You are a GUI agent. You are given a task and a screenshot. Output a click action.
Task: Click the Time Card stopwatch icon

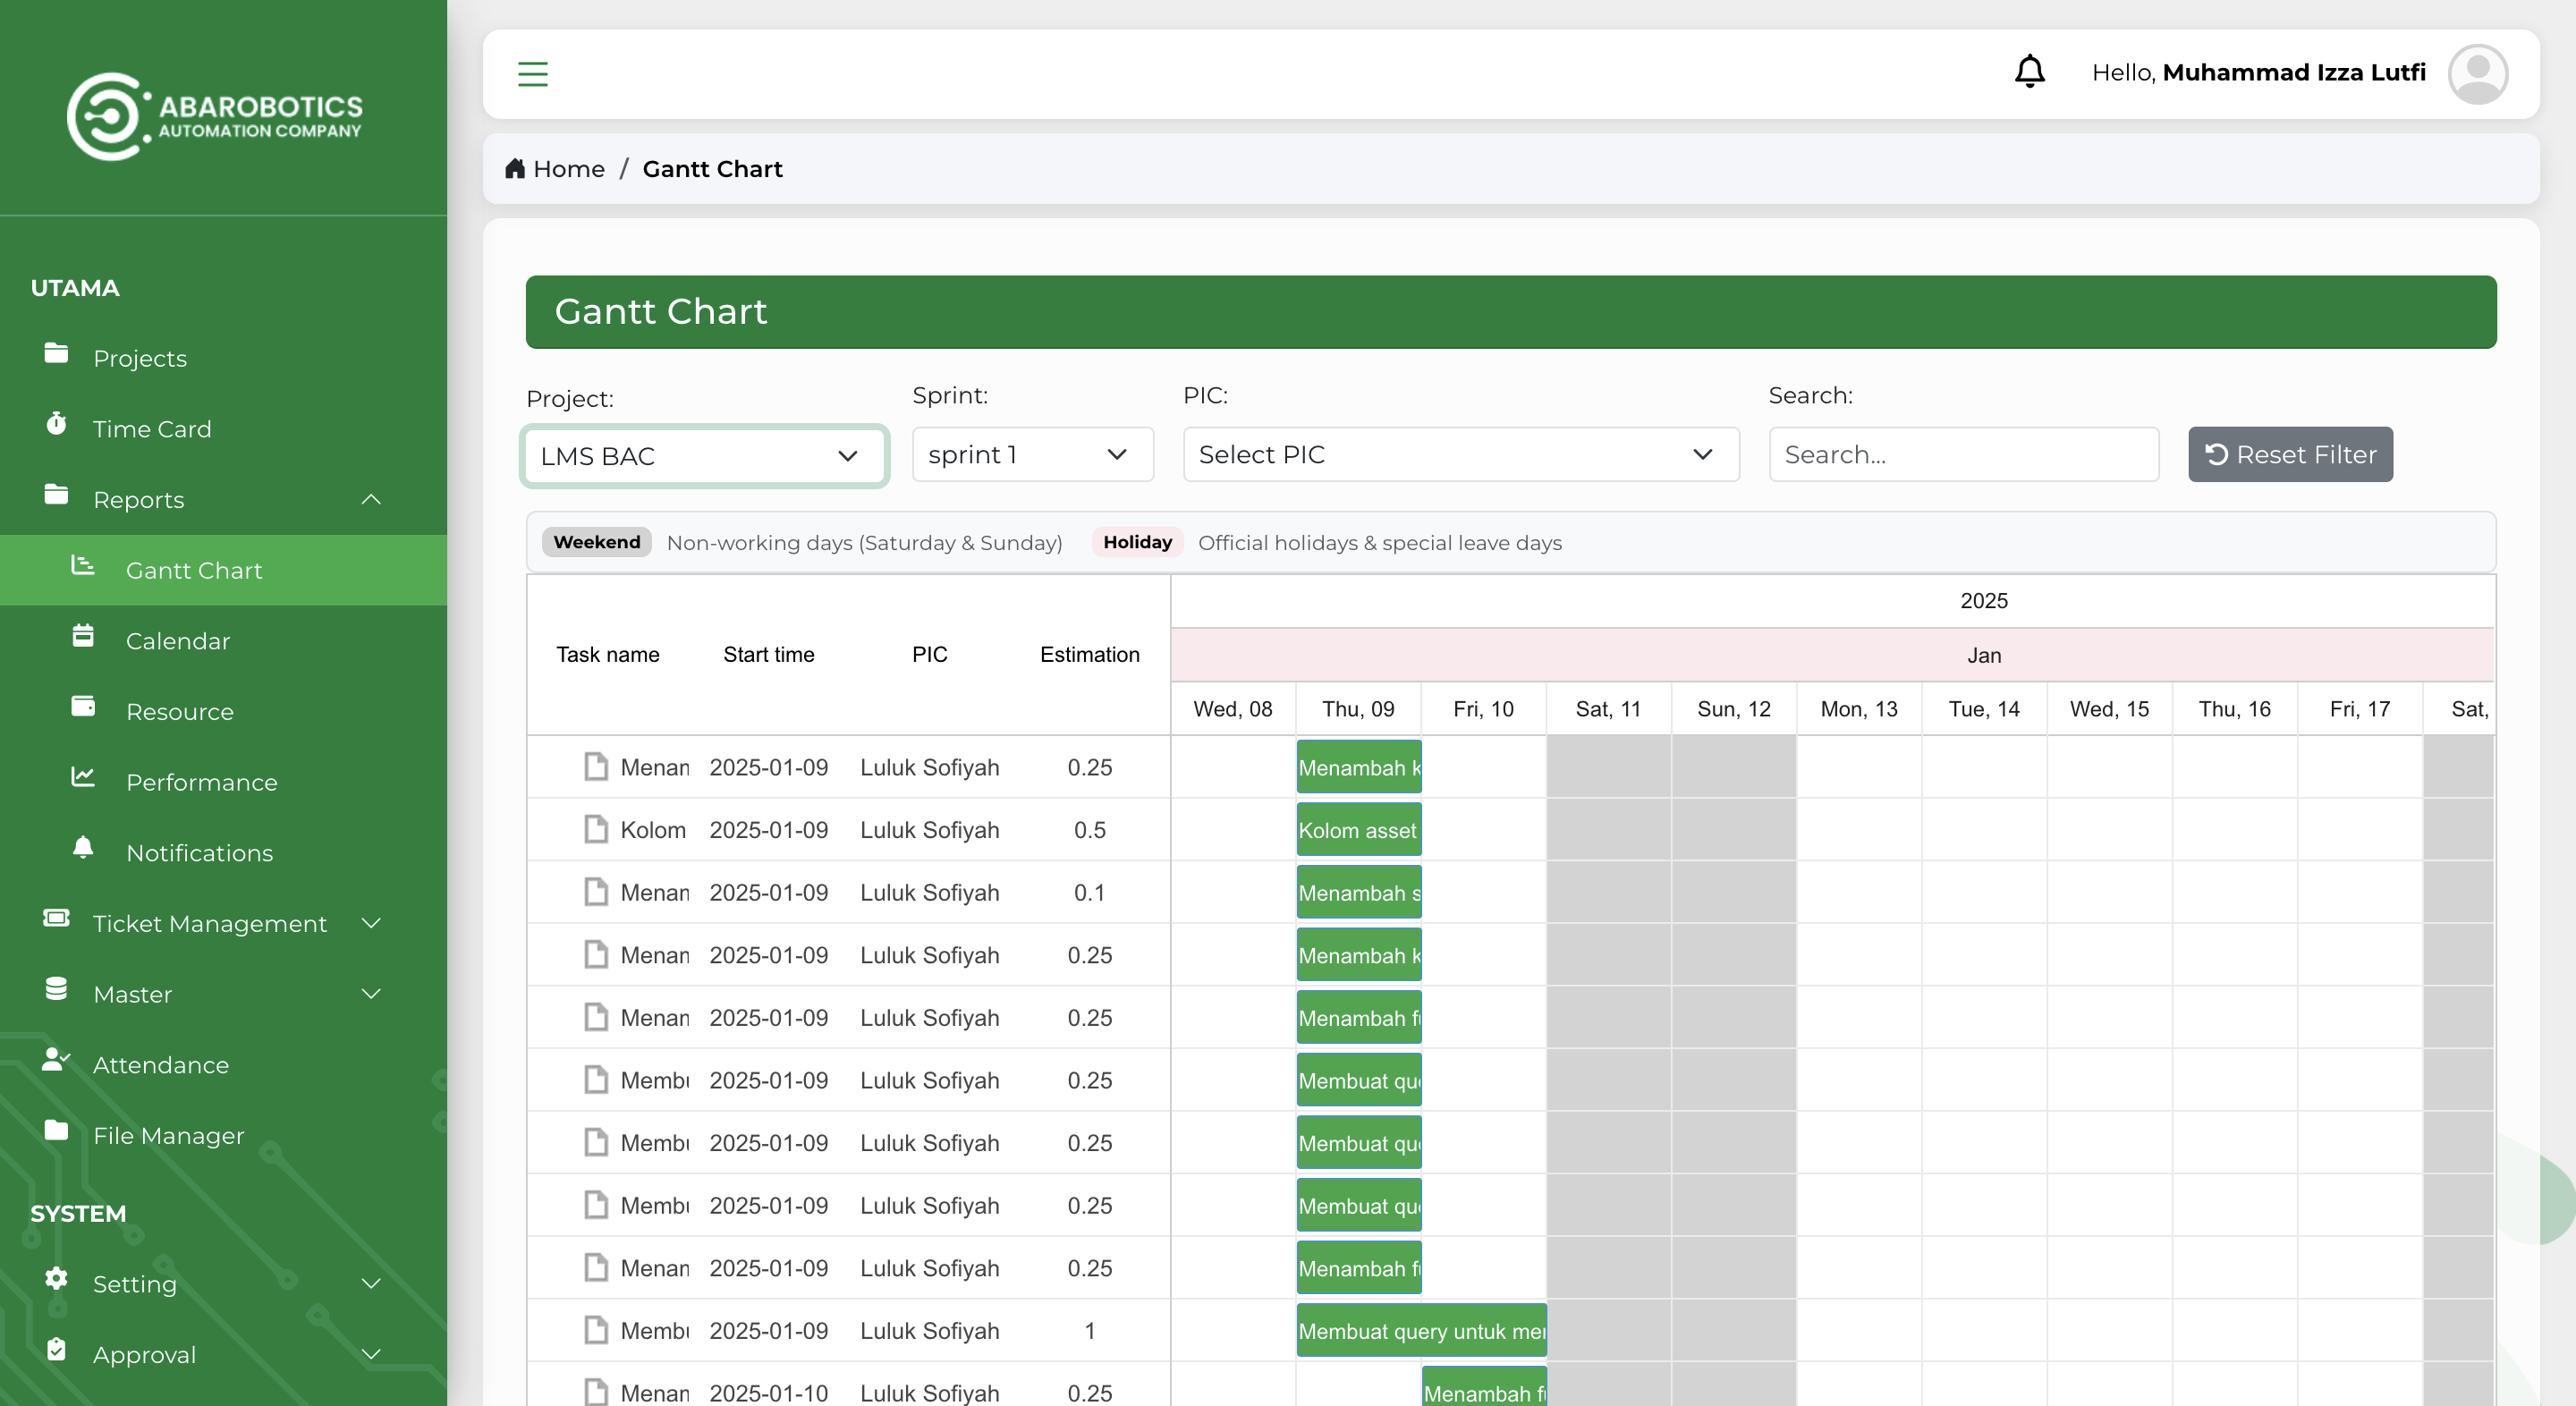56,424
